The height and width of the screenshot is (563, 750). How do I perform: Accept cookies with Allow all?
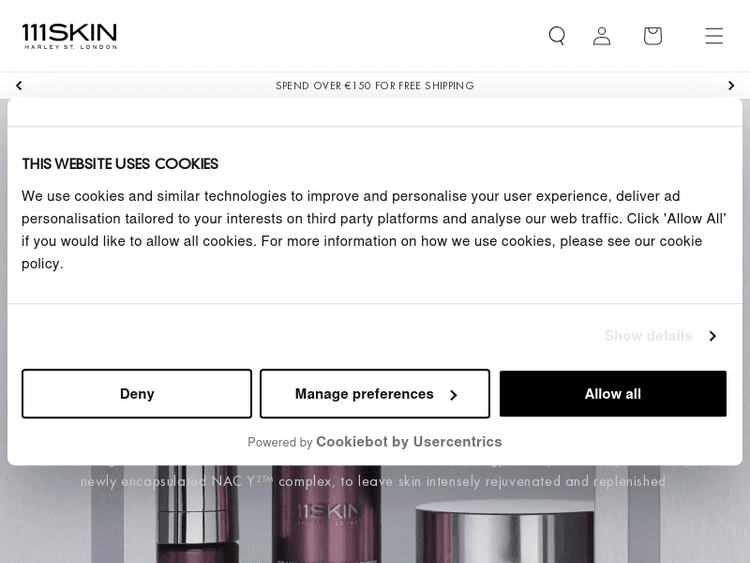[x=612, y=394]
